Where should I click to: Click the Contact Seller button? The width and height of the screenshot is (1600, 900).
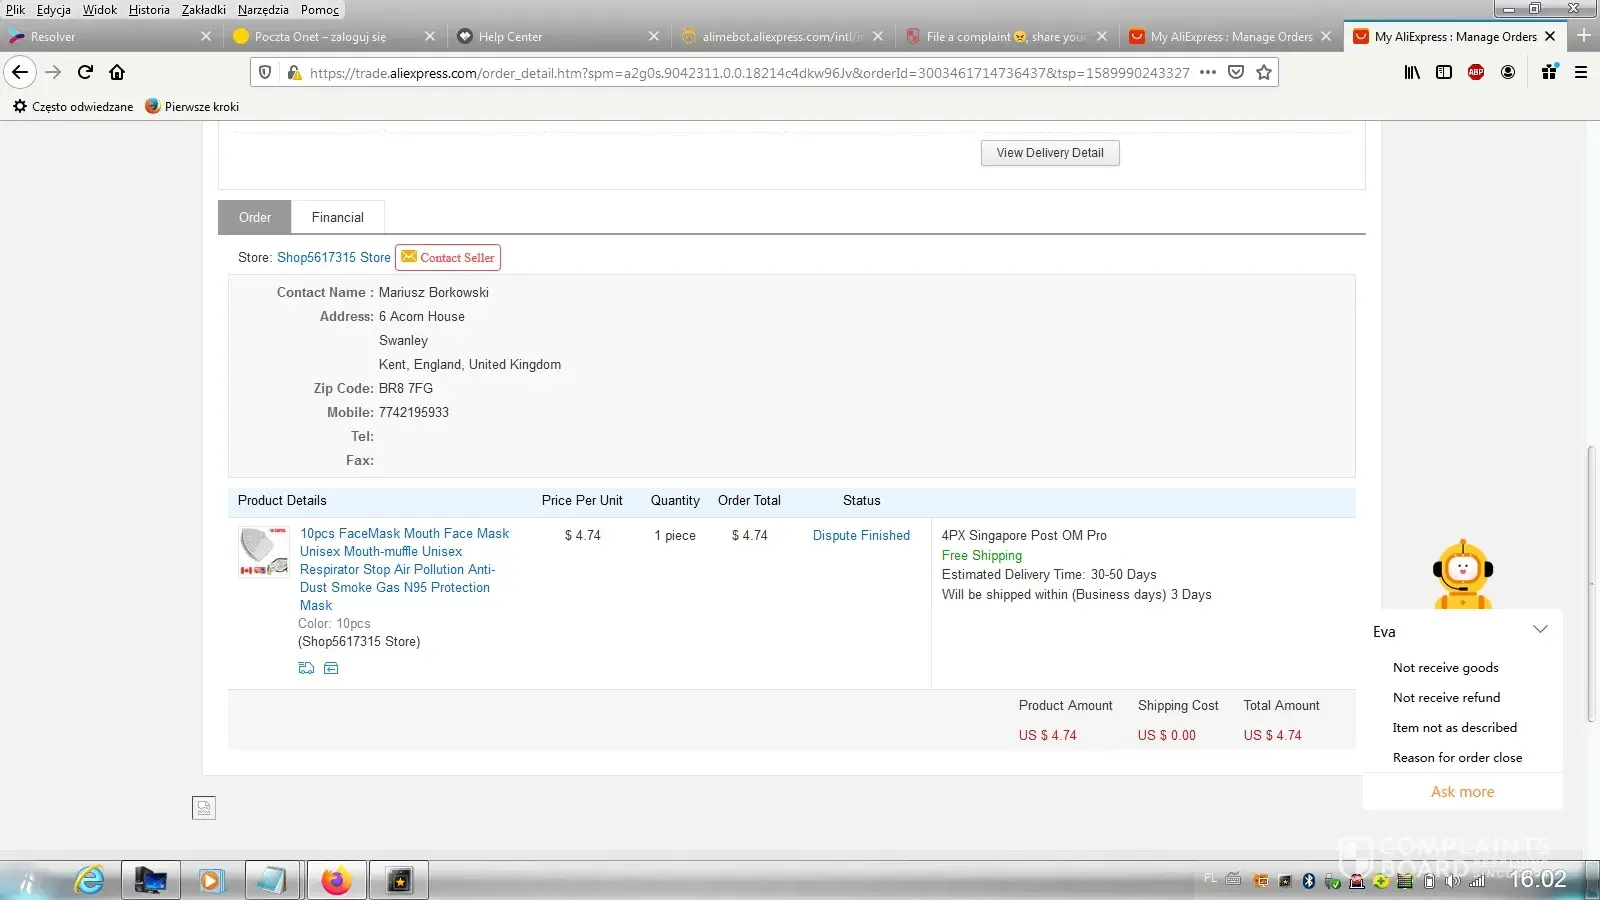pyautogui.click(x=448, y=258)
